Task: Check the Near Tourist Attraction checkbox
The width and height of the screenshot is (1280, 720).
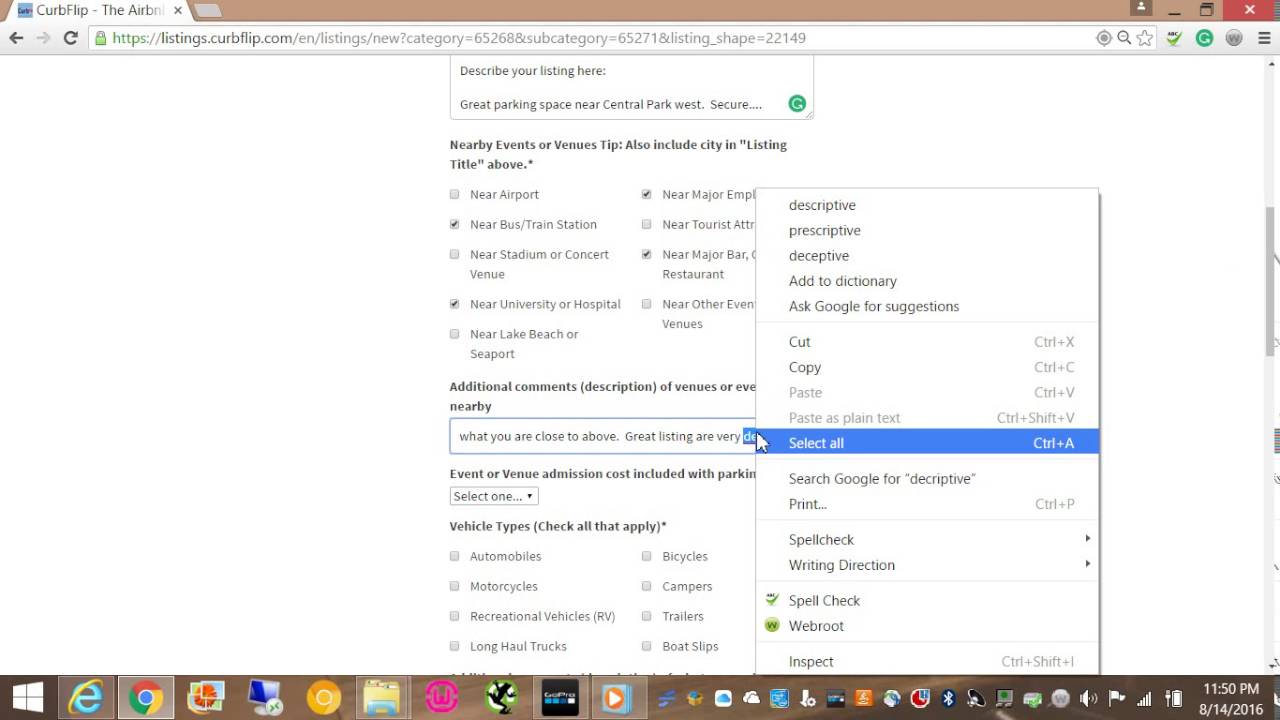Action: click(x=647, y=224)
